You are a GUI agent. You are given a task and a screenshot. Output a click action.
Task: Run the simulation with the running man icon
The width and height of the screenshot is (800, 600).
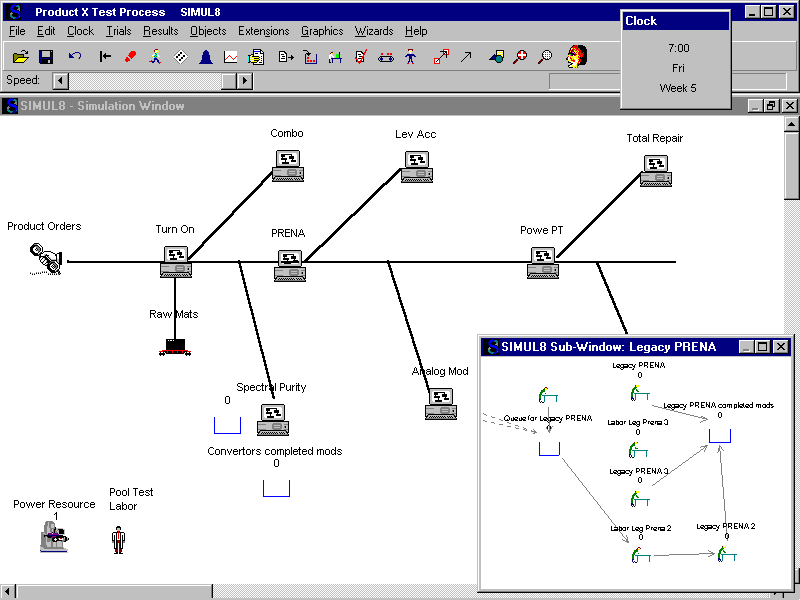pyautogui.click(x=155, y=56)
